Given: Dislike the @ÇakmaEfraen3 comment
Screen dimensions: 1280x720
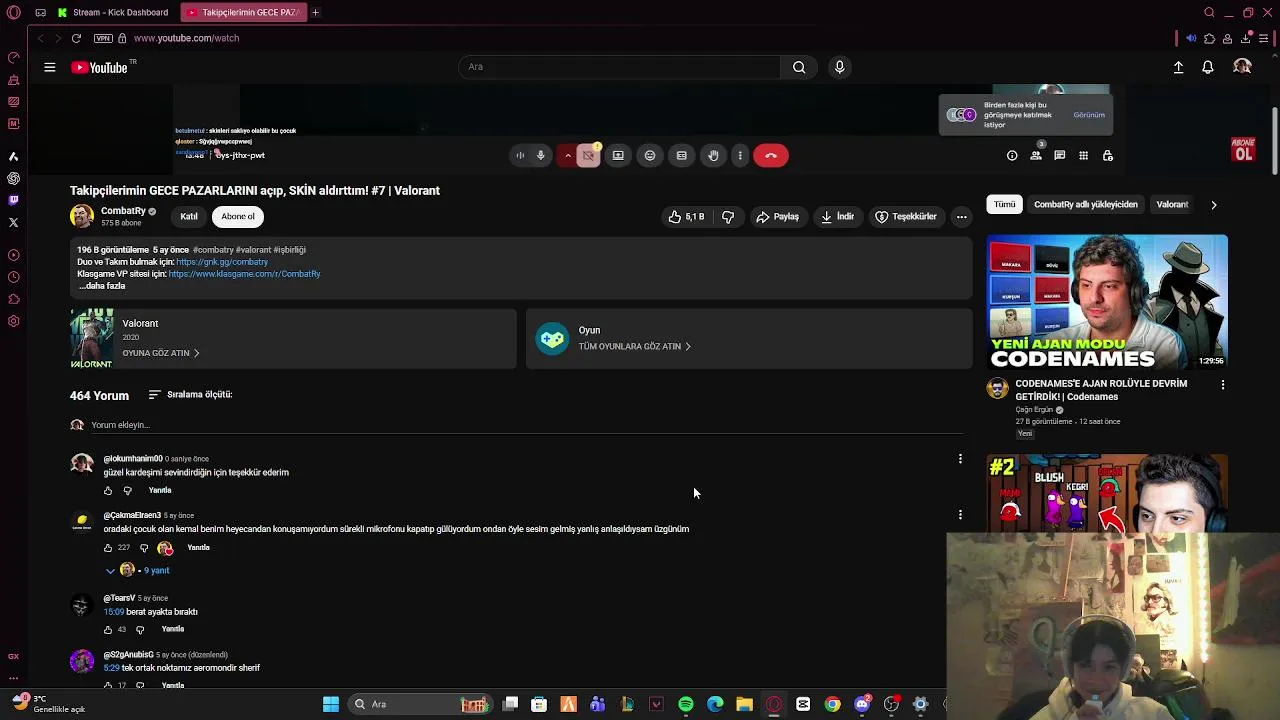Looking at the screenshot, I should [x=144, y=548].
